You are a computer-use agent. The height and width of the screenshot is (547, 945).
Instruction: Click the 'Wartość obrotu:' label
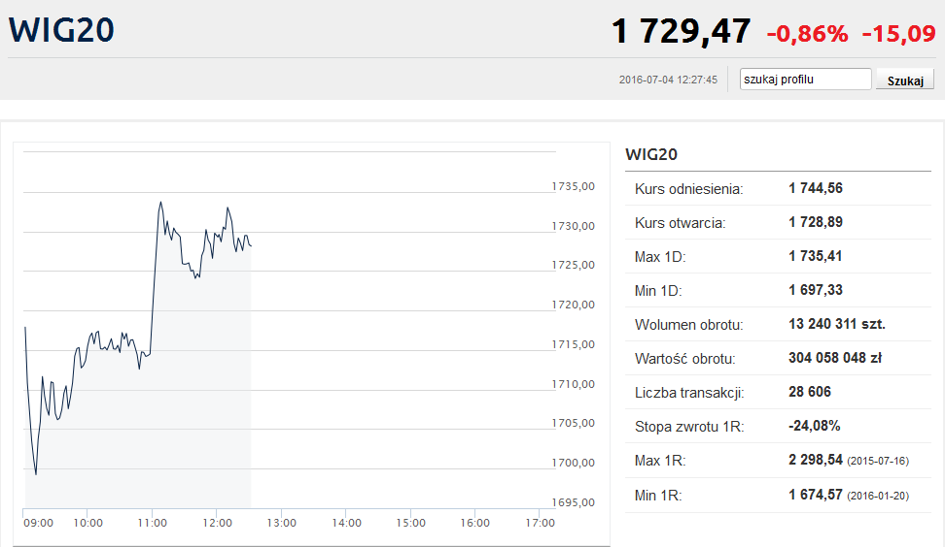pyautogui.click(x=685, y=359)
